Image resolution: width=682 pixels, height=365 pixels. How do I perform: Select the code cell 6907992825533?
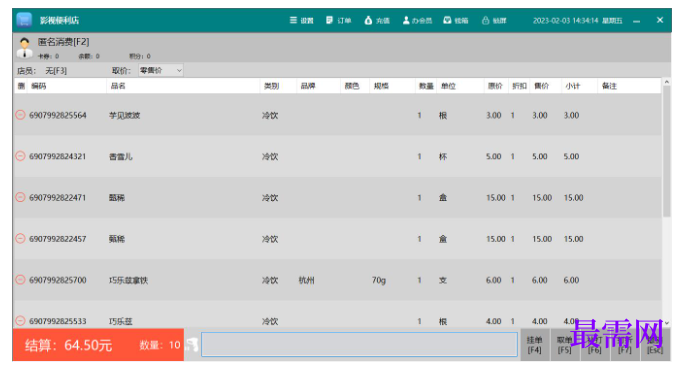58,321
